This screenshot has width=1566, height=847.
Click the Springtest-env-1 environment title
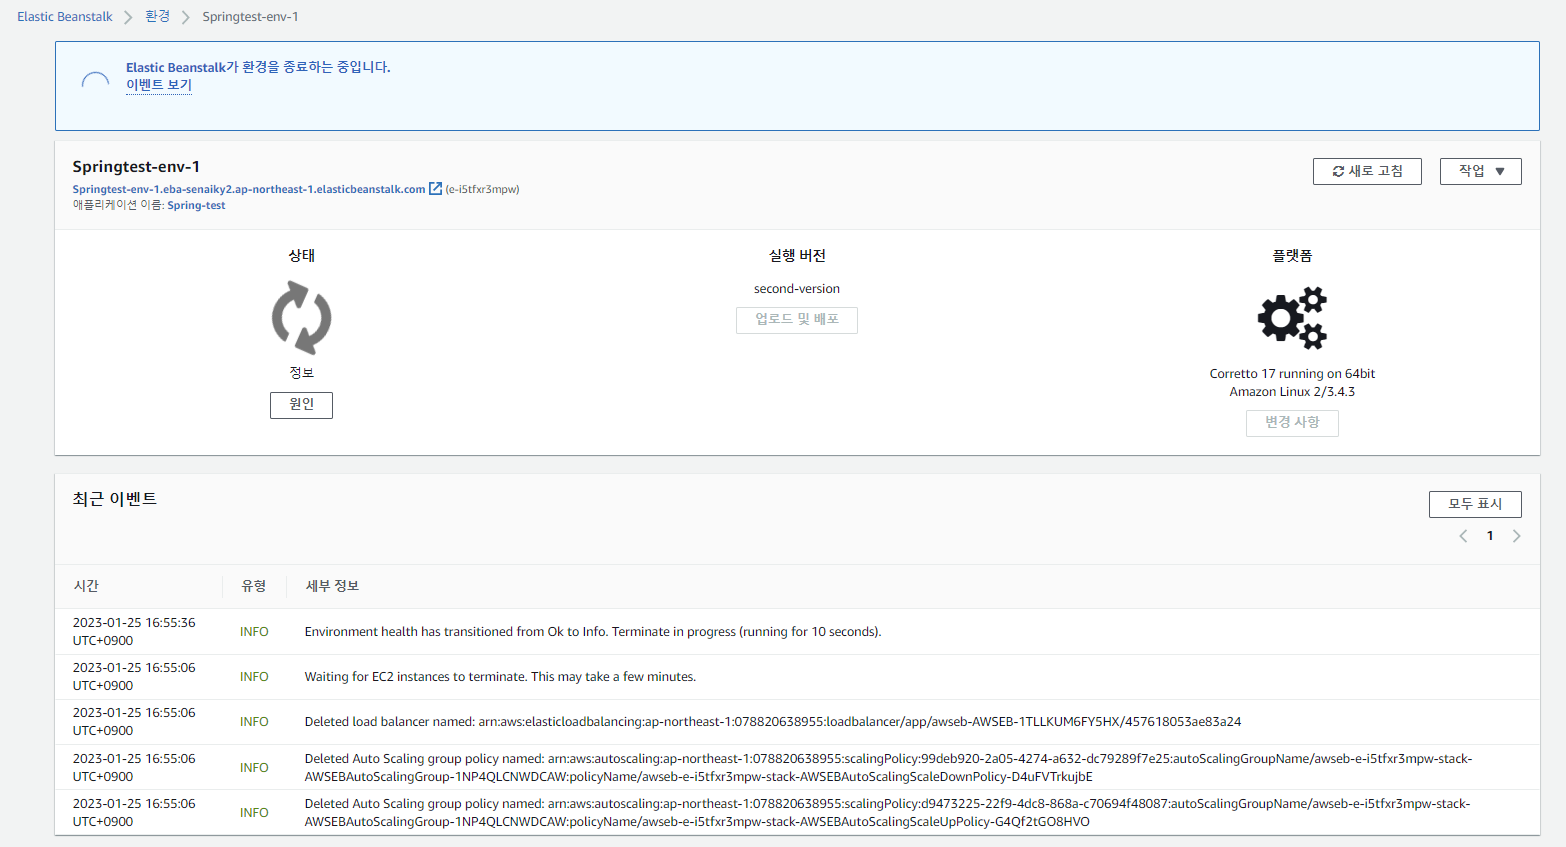click(136, 167)
